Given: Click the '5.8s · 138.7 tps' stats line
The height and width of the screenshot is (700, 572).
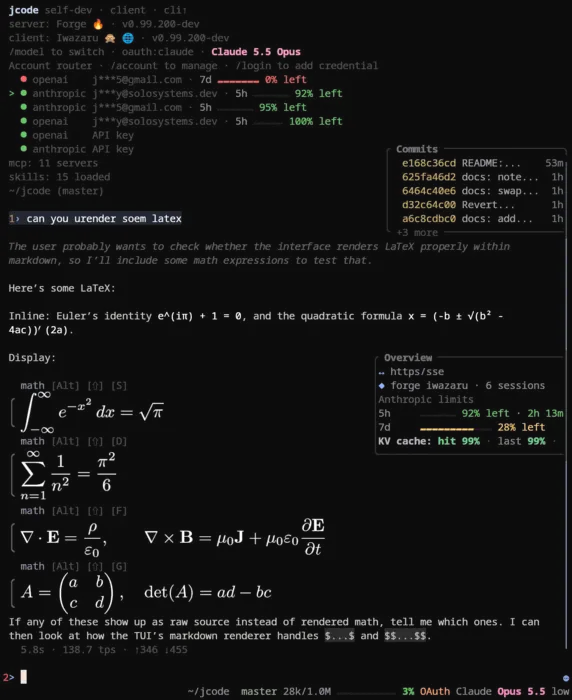Looking at the screenshot, I should [x=104, y=650].
